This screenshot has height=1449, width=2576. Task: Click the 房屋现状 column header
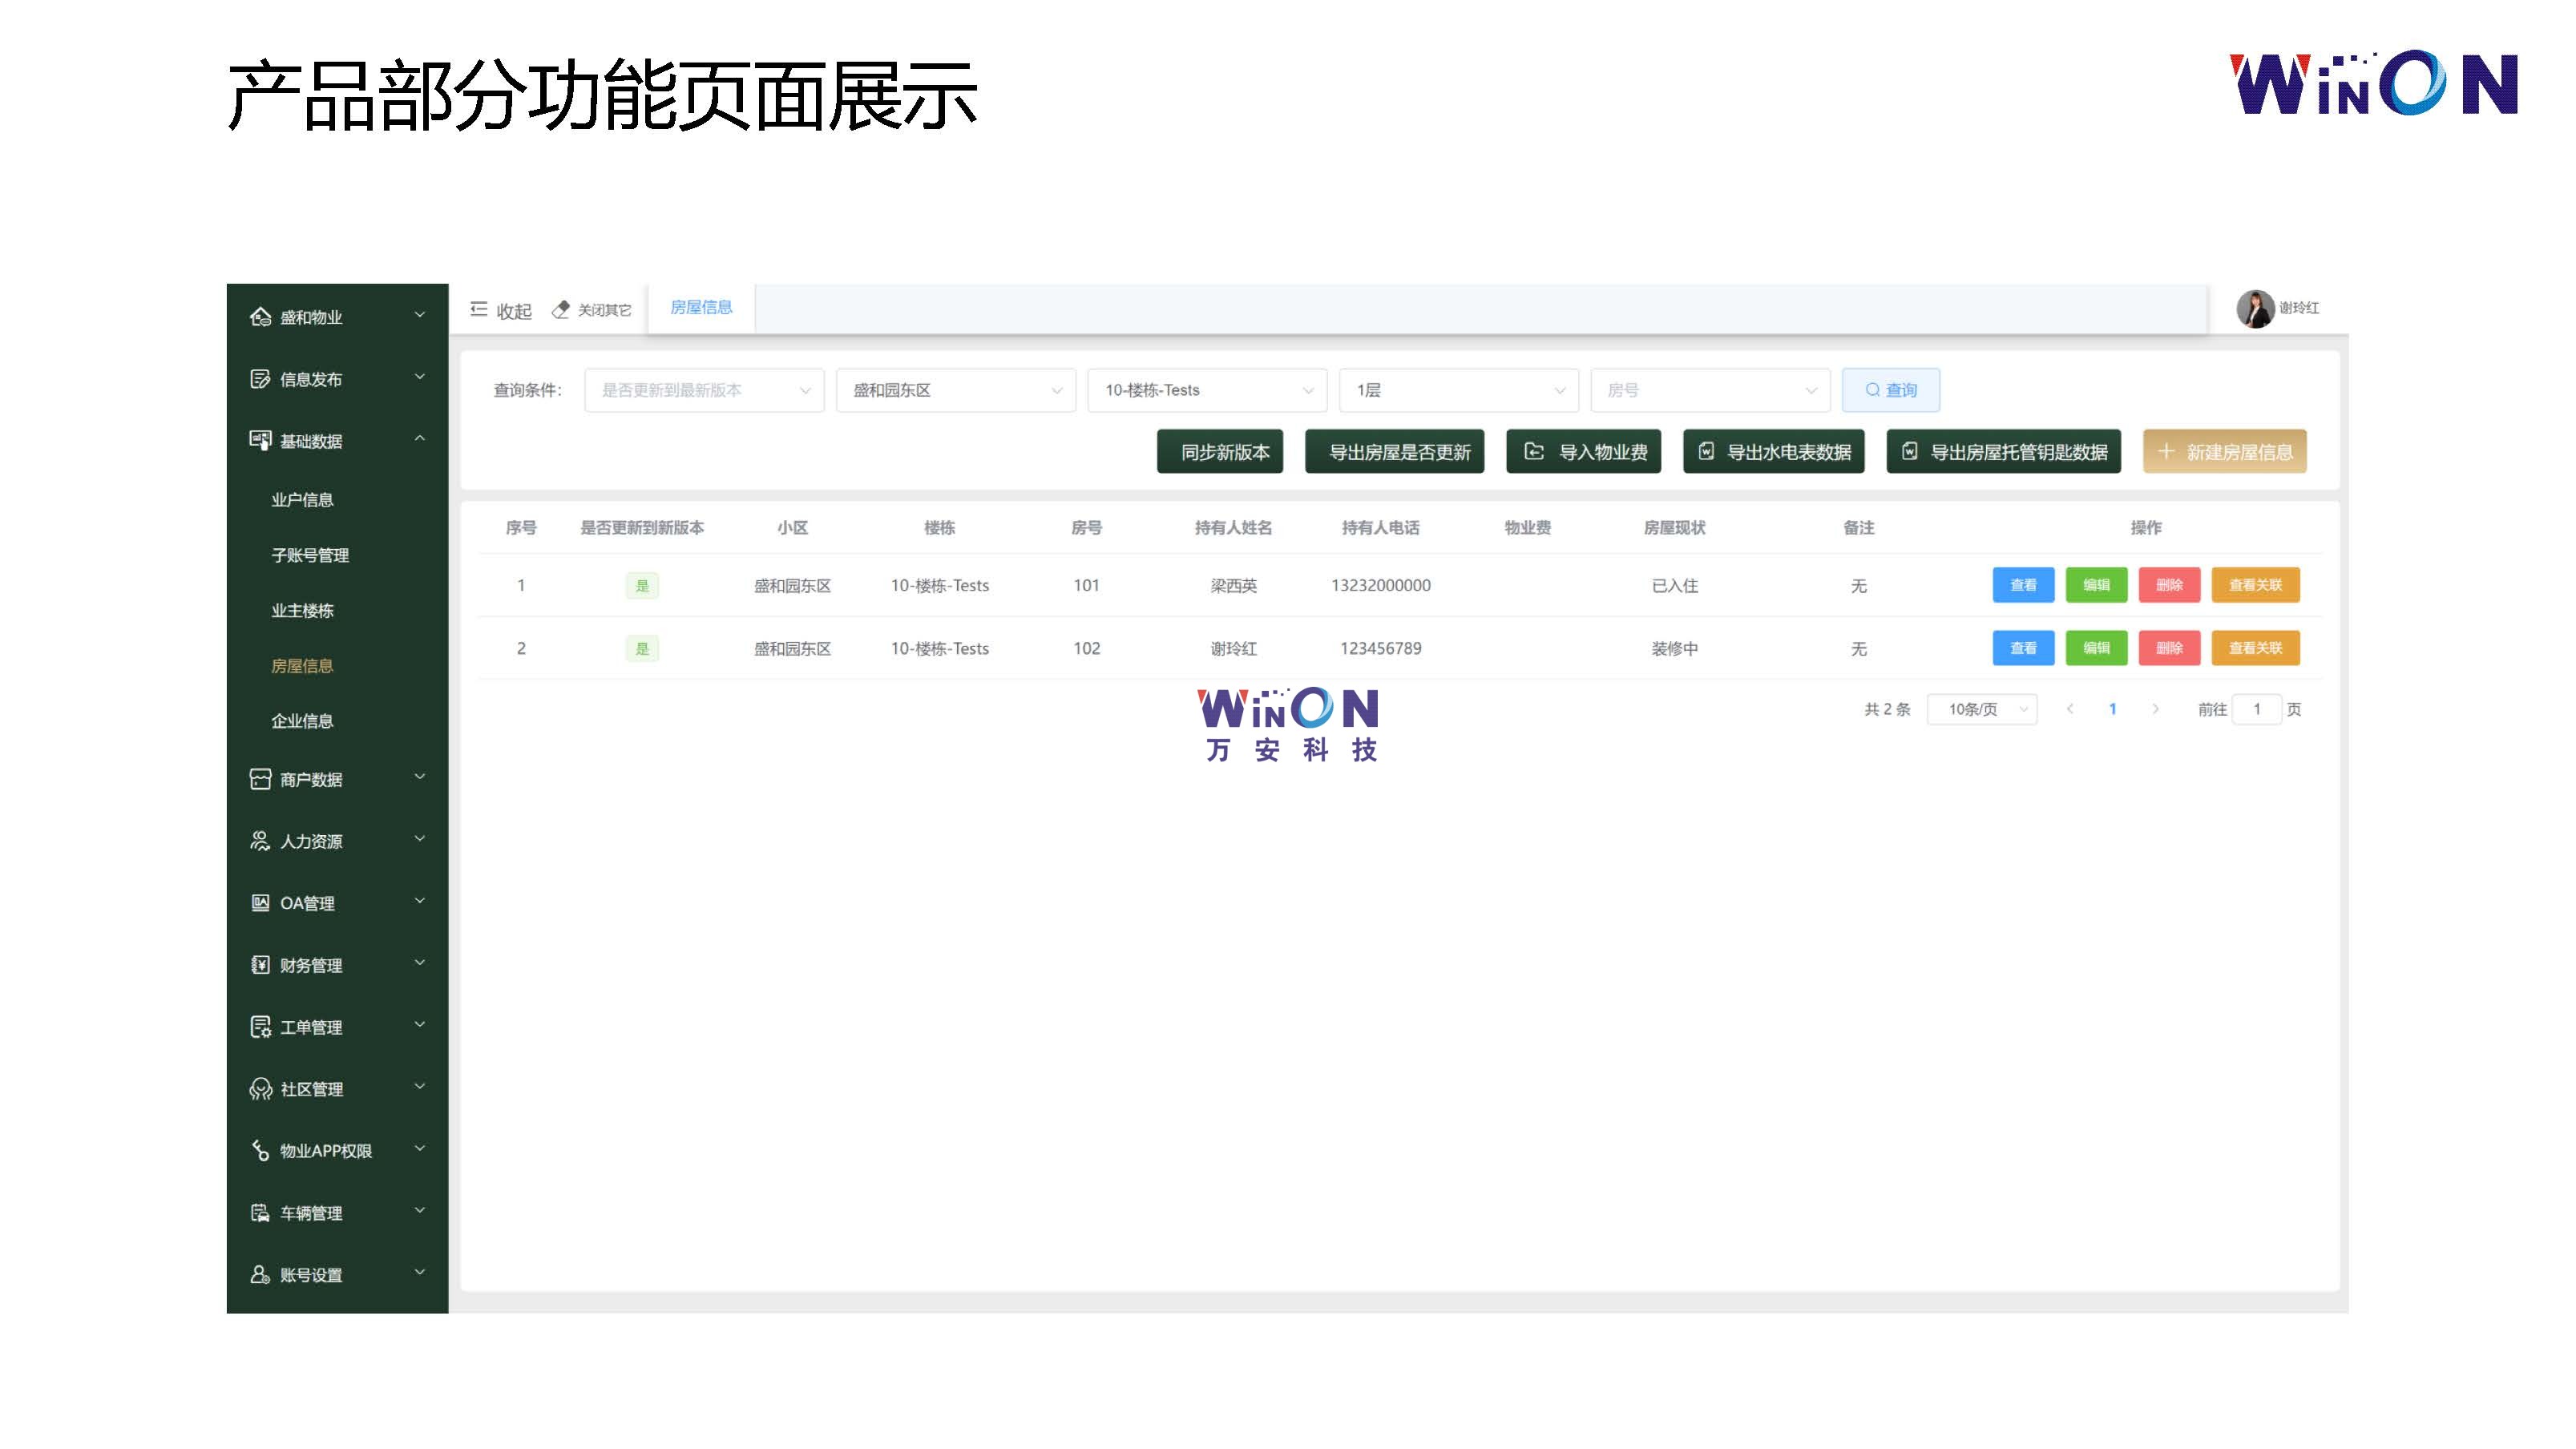(x=1674, y=528)
